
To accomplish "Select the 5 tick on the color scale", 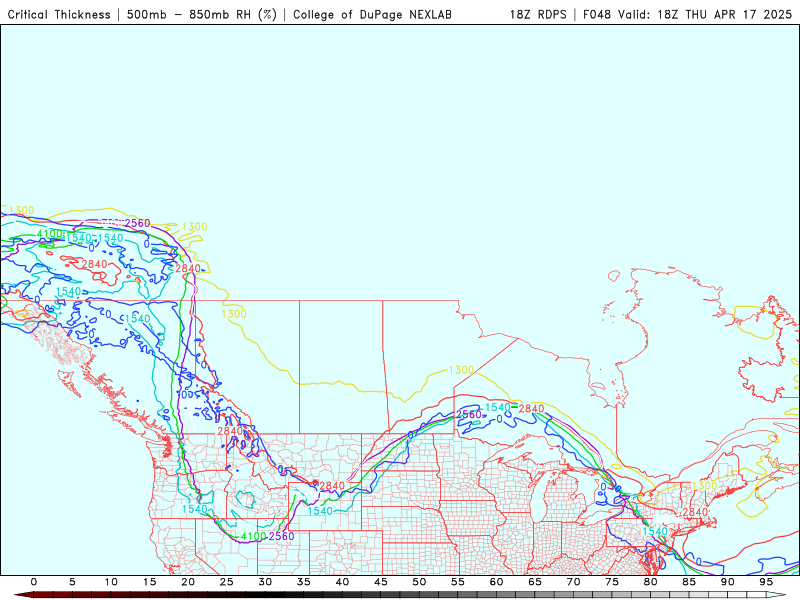I will click(x=72, y=582).
